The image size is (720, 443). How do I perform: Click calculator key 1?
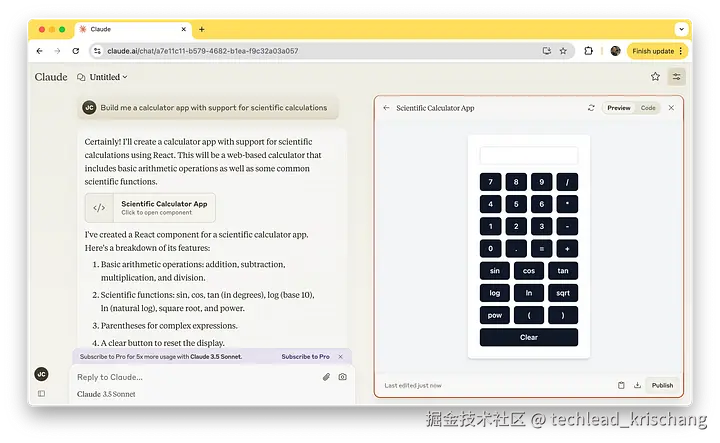[490, 226]
